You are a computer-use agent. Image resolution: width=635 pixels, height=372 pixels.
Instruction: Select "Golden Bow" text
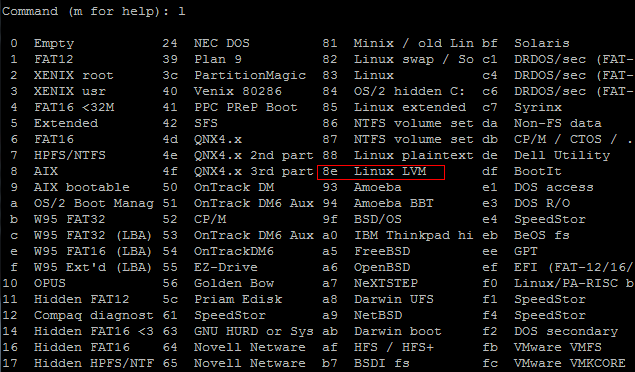pyautogui.click(x=234, y=283)
